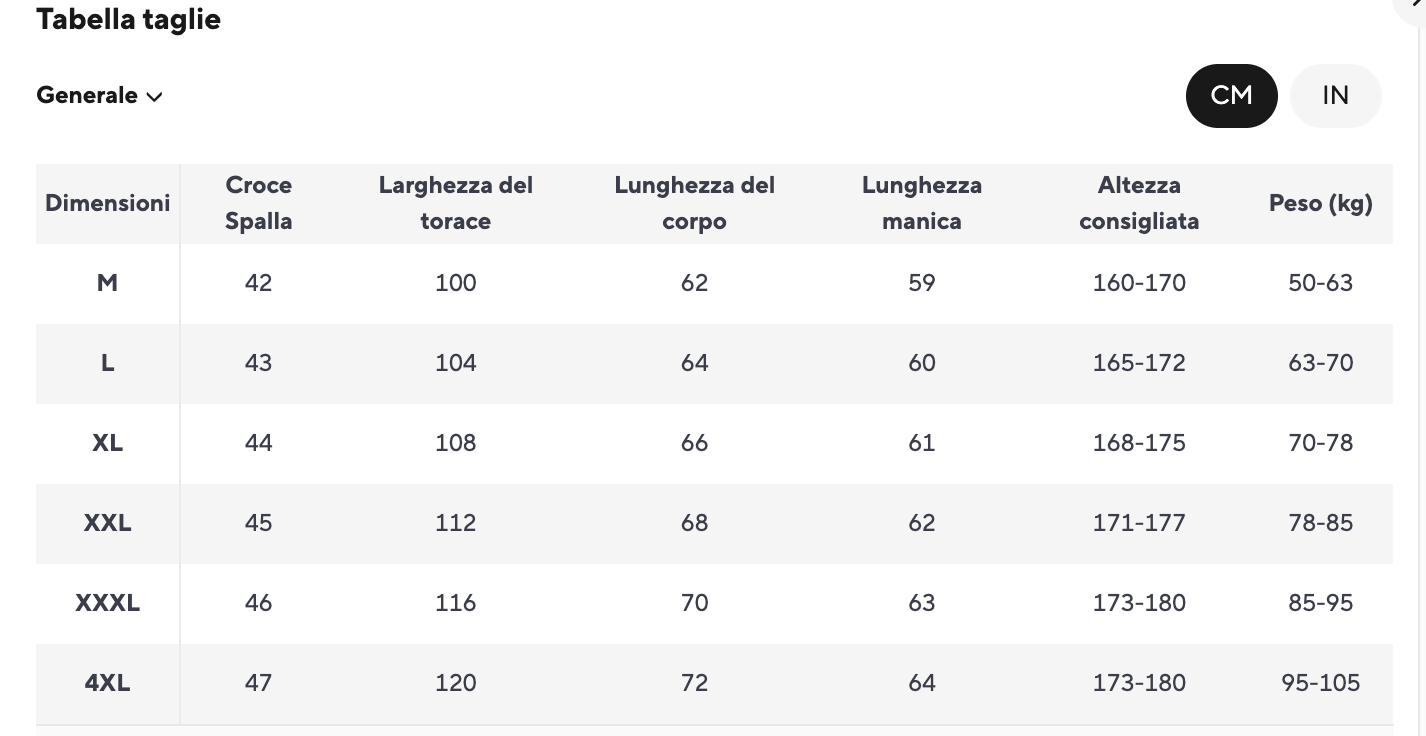Viewport: 1426px width, 736px height.
Task: Select the Larghezza del torace header
Action: 455,203
